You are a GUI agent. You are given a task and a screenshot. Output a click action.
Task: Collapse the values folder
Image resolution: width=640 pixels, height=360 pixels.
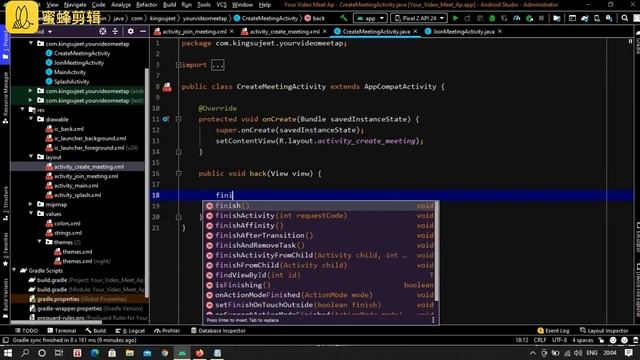click(x=31, y=213)
